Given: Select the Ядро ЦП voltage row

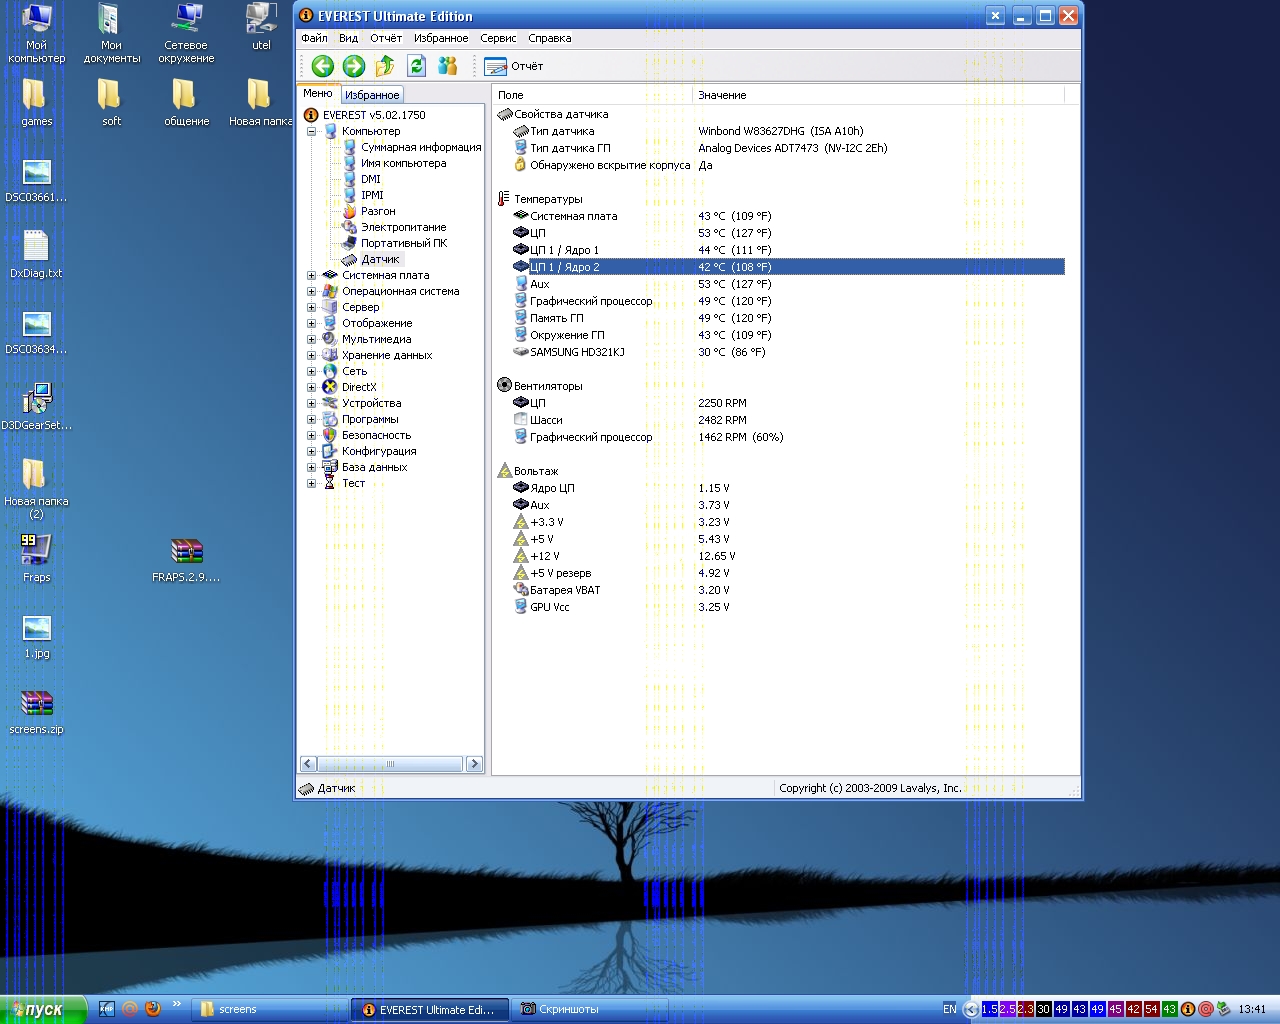Looking at the screenshot, I should [788, 488].
